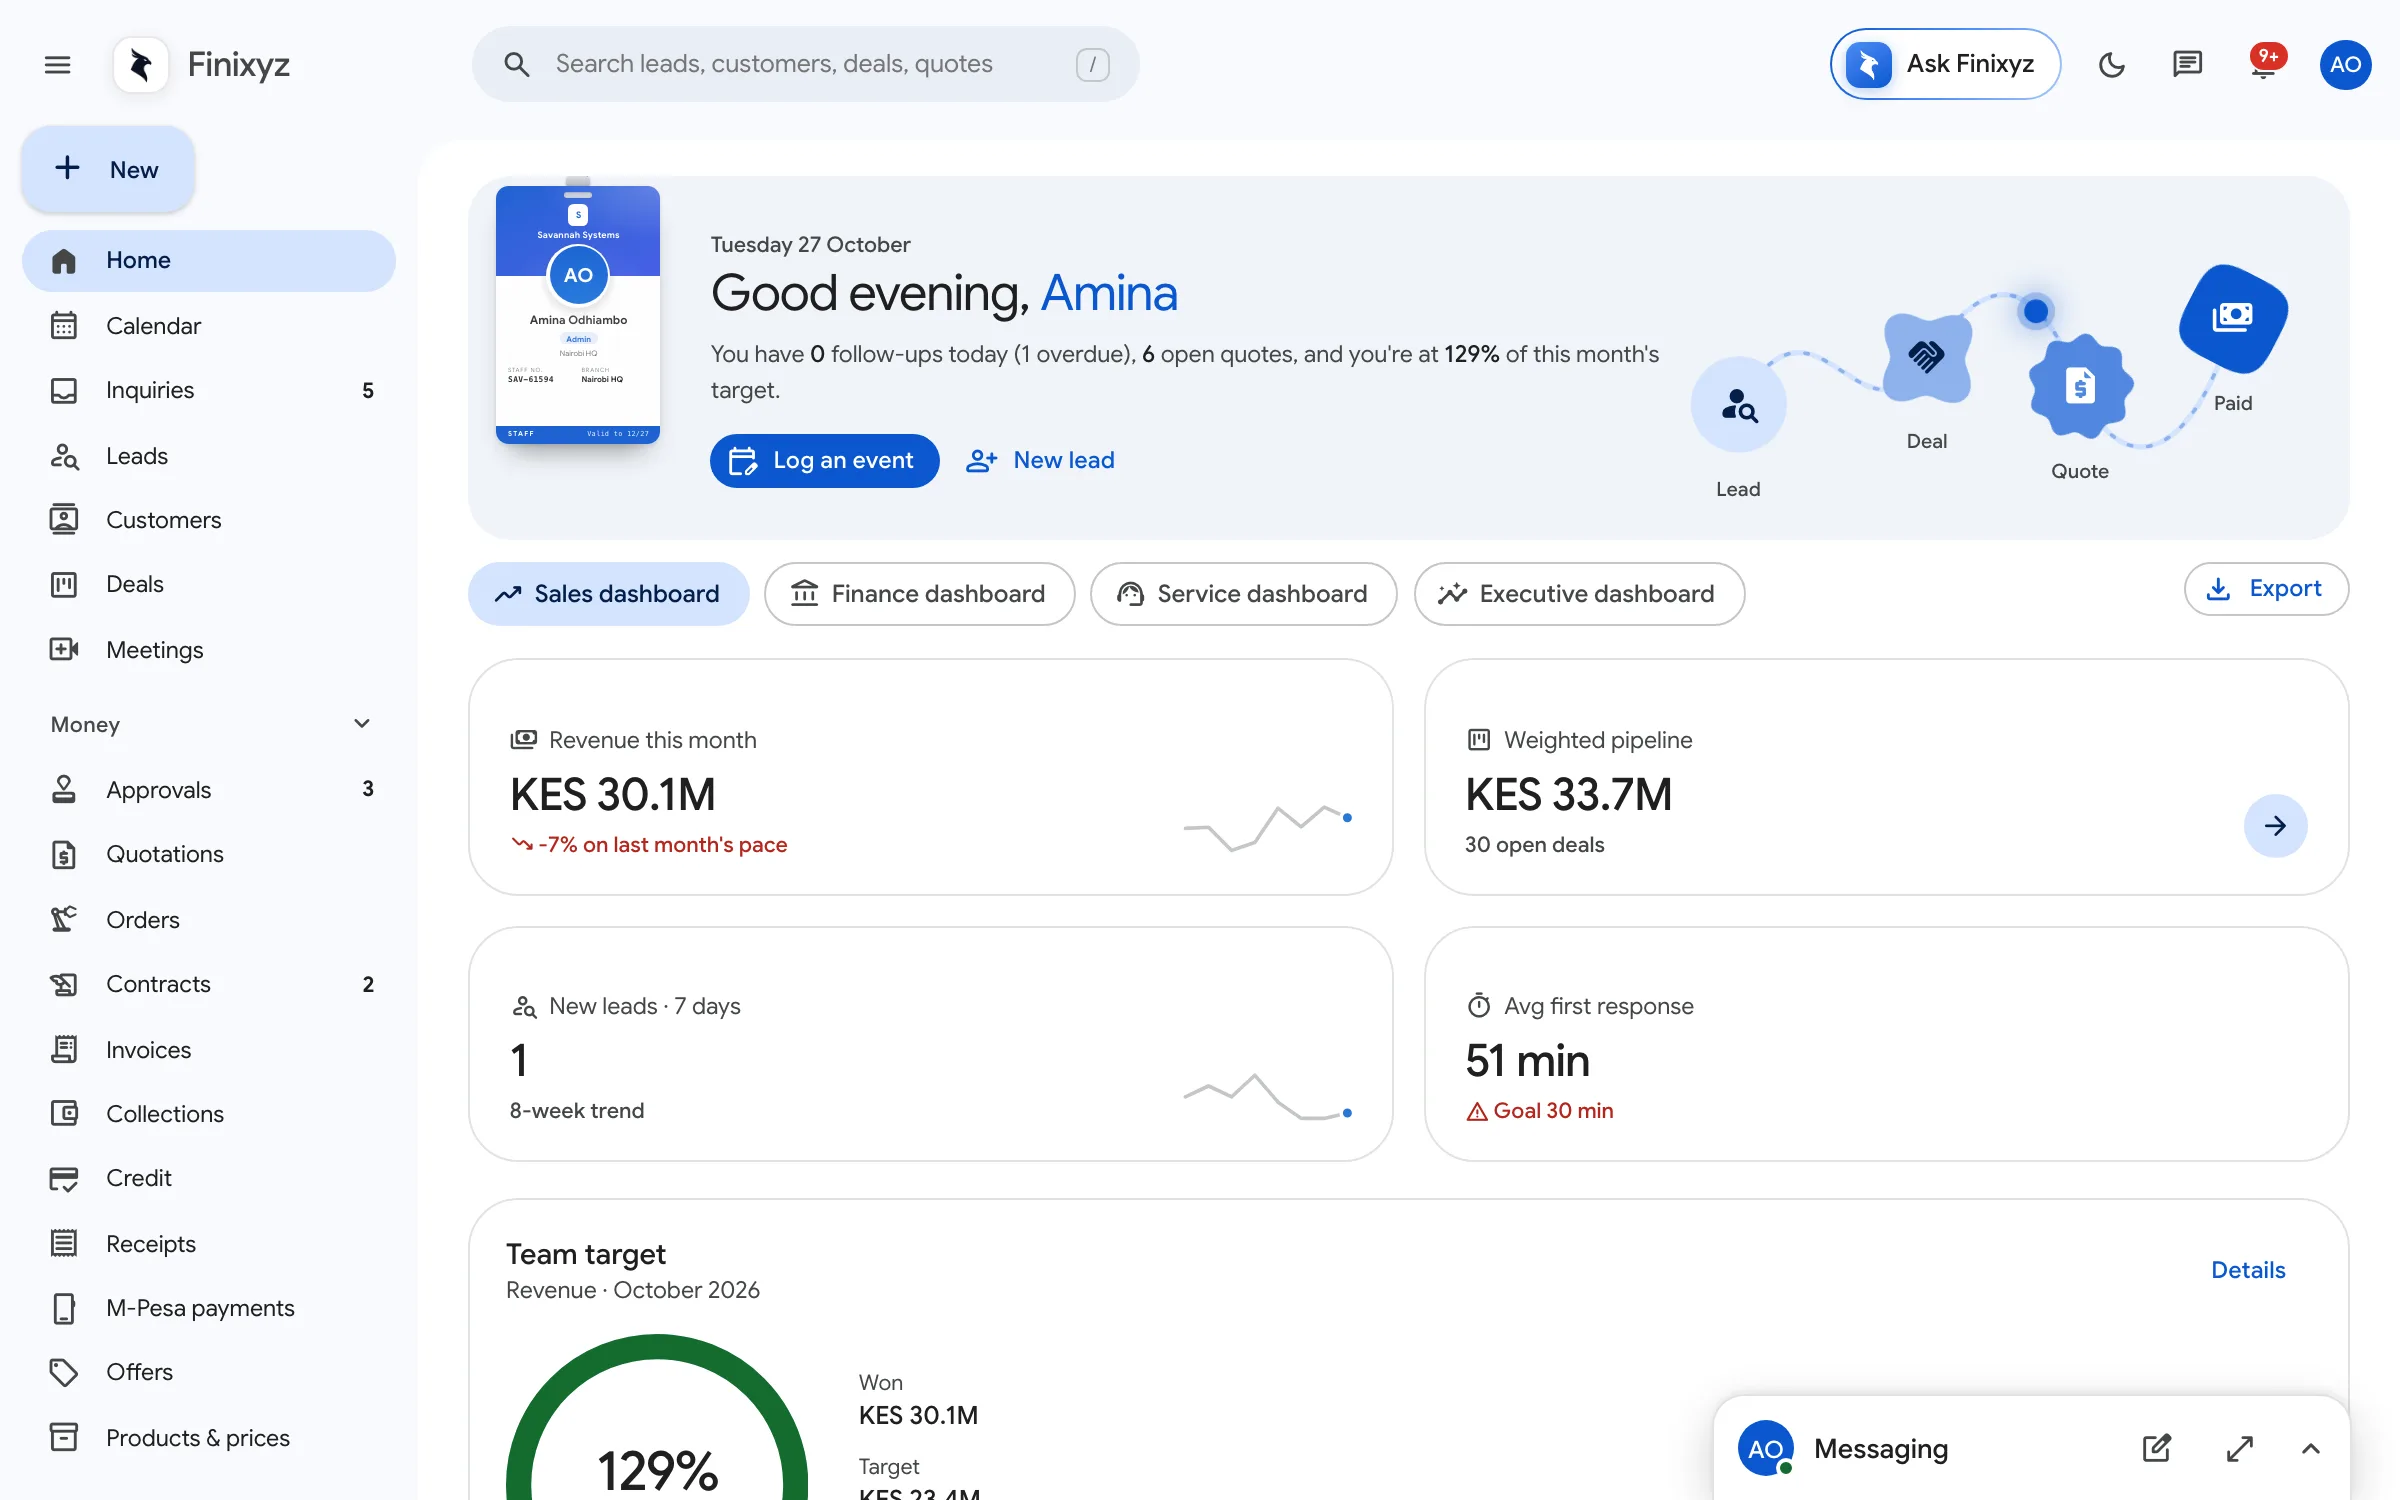This screenshot has height=1500, width=2400.
Task: Open the Deals page
Action: [209, 584]
